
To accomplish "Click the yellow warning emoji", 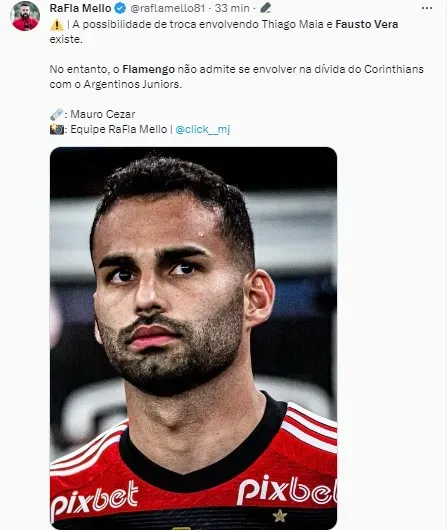I will click(57, 25).
